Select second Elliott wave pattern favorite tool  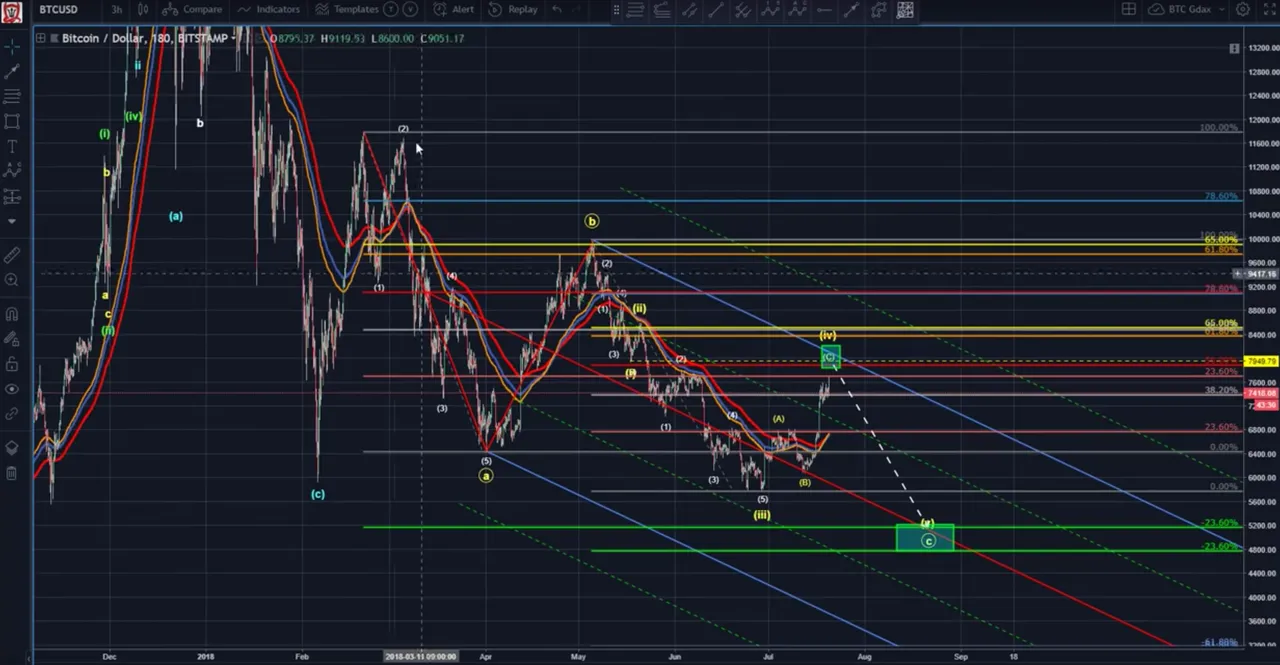(x=797, y=10)
